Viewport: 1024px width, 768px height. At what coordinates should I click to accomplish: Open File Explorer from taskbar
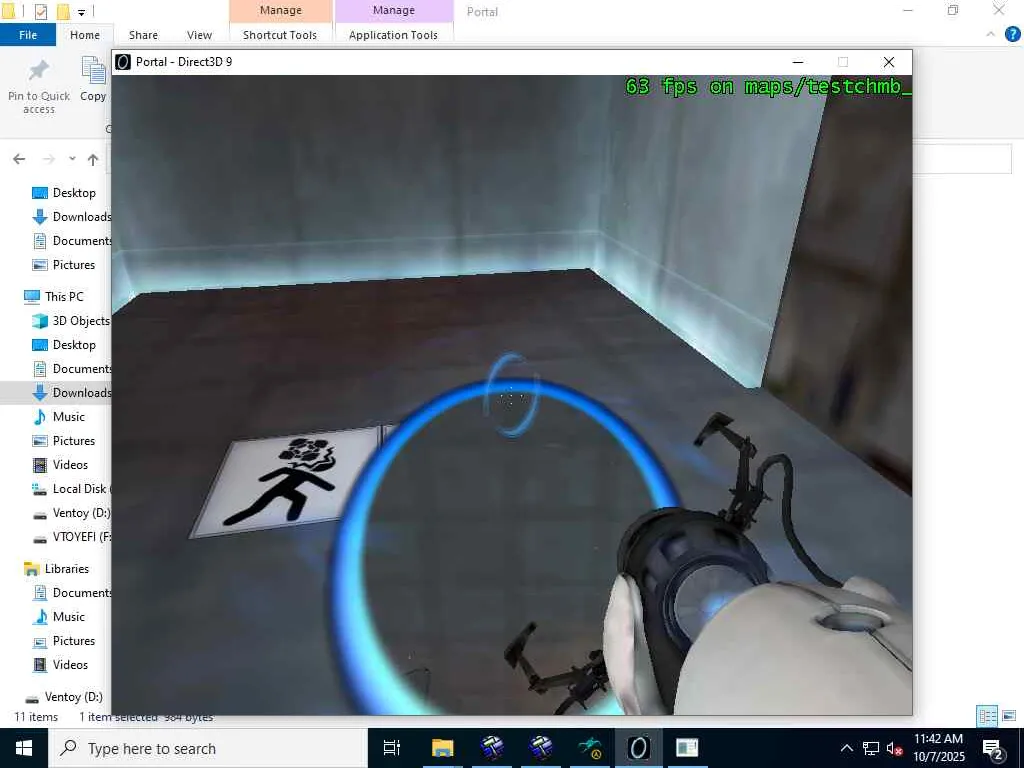(442, 748)
